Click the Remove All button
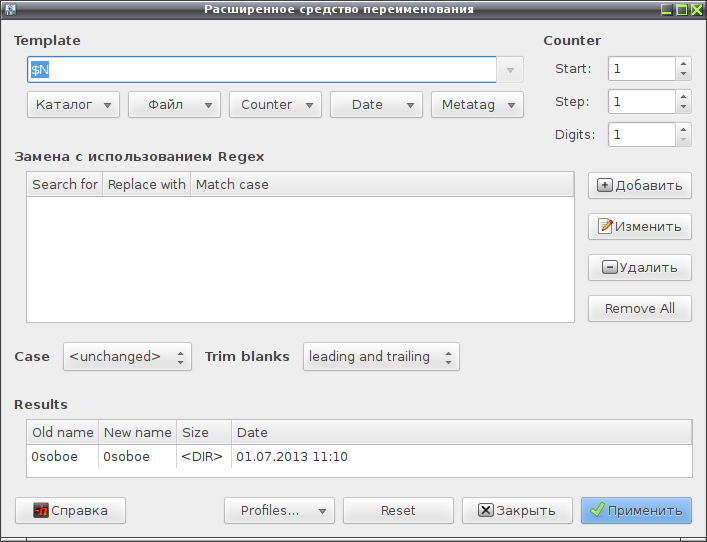This screenshot has height=542, width=707. pyautogui.click(x=639, y=308)
